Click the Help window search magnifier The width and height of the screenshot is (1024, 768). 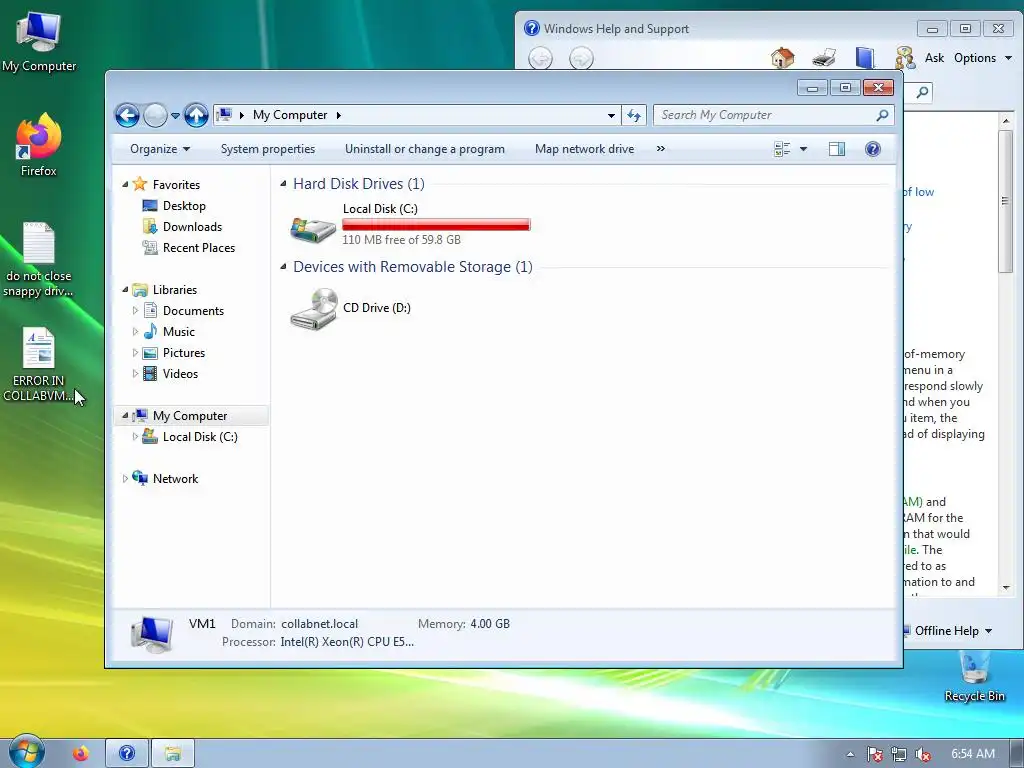tap(921, 92)
